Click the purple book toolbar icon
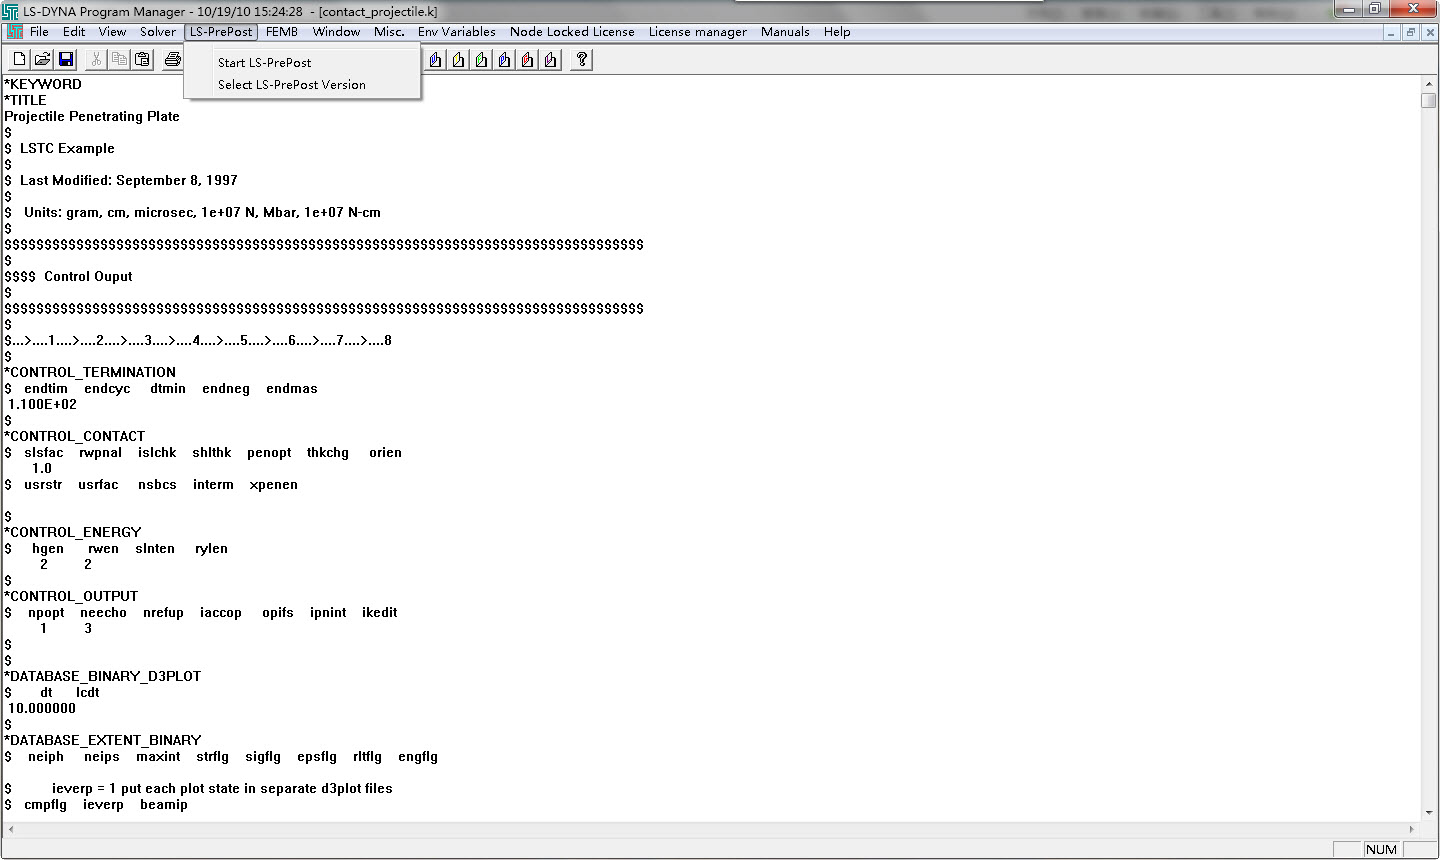 pos(550,60)
